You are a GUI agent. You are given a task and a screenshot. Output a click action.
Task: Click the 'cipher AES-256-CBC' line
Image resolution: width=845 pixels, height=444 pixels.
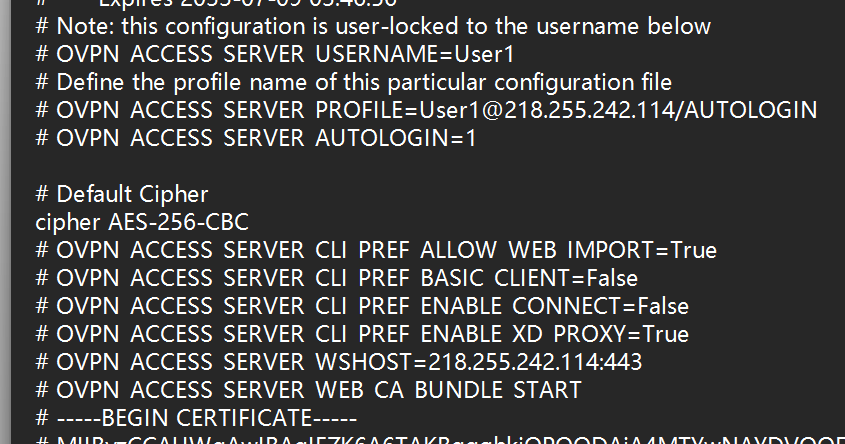142,223
